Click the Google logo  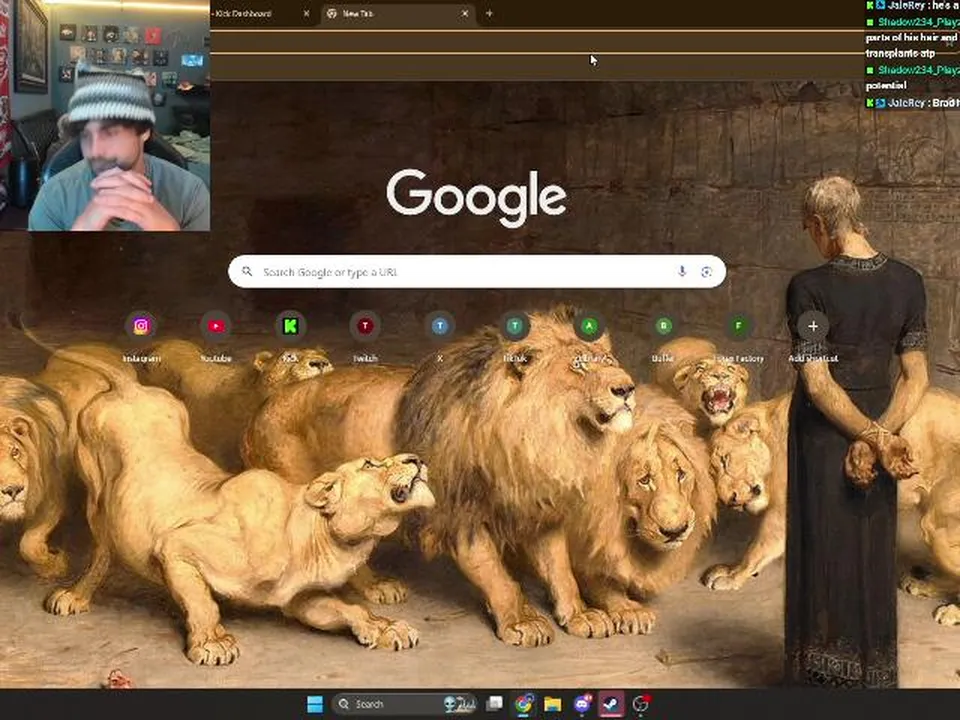pos(476,197)
